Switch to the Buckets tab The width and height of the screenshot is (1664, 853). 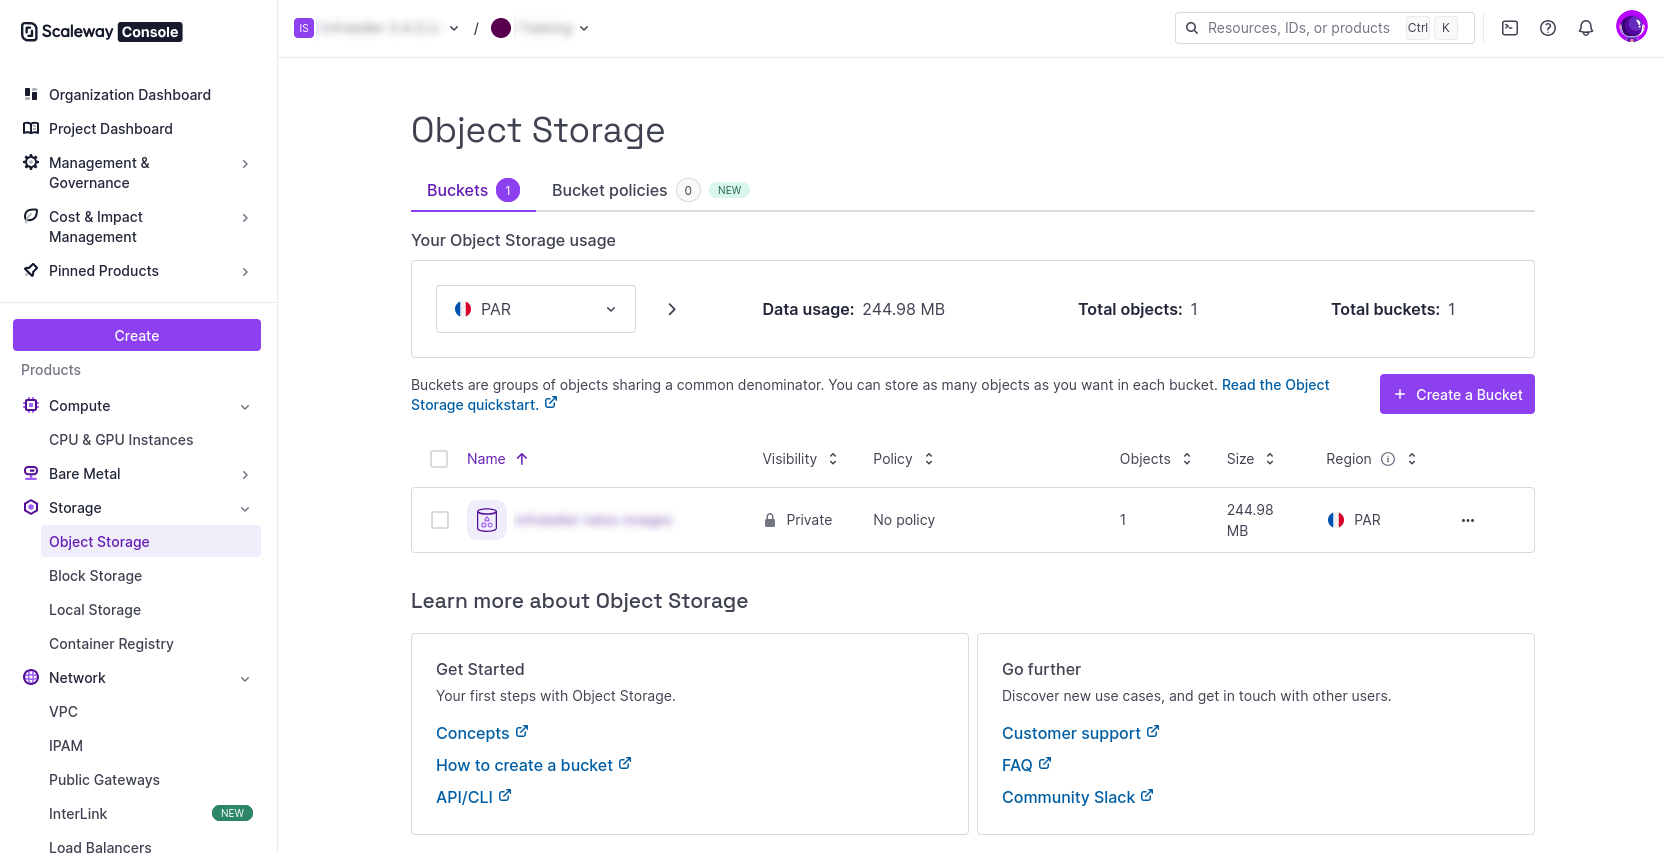pyautogui.click(x=473, y=190)
